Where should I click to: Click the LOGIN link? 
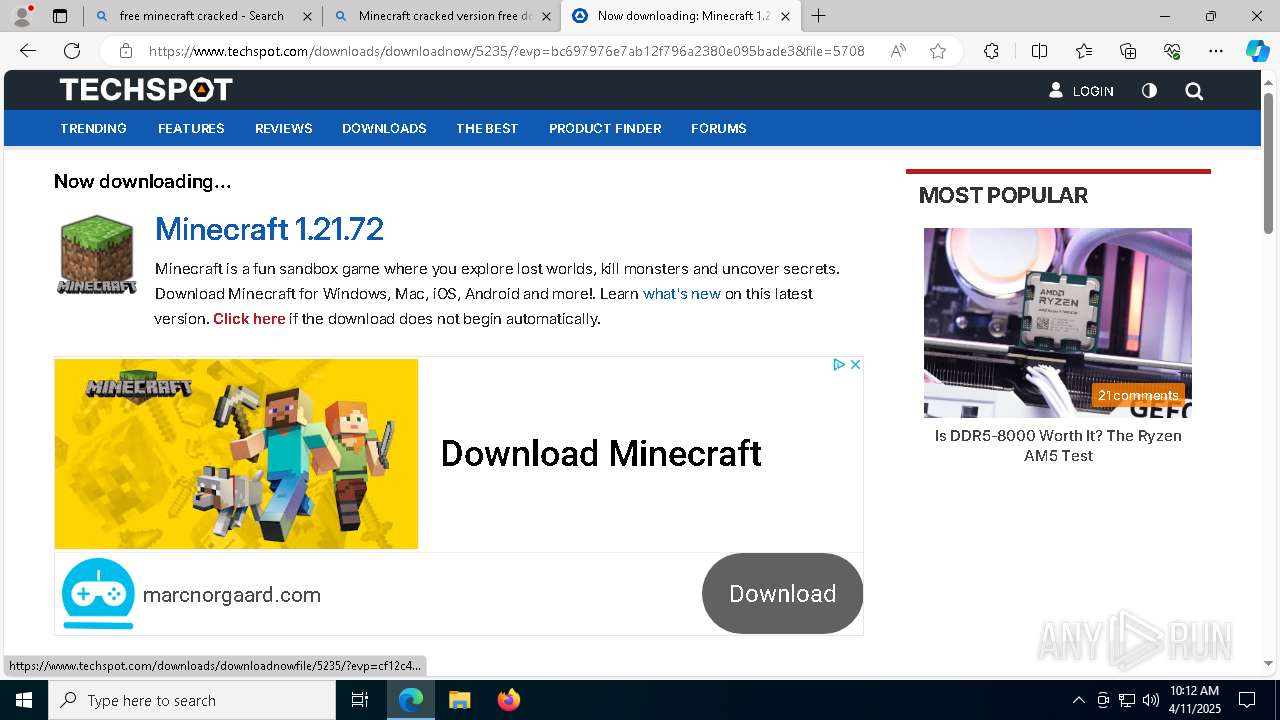1081,91
